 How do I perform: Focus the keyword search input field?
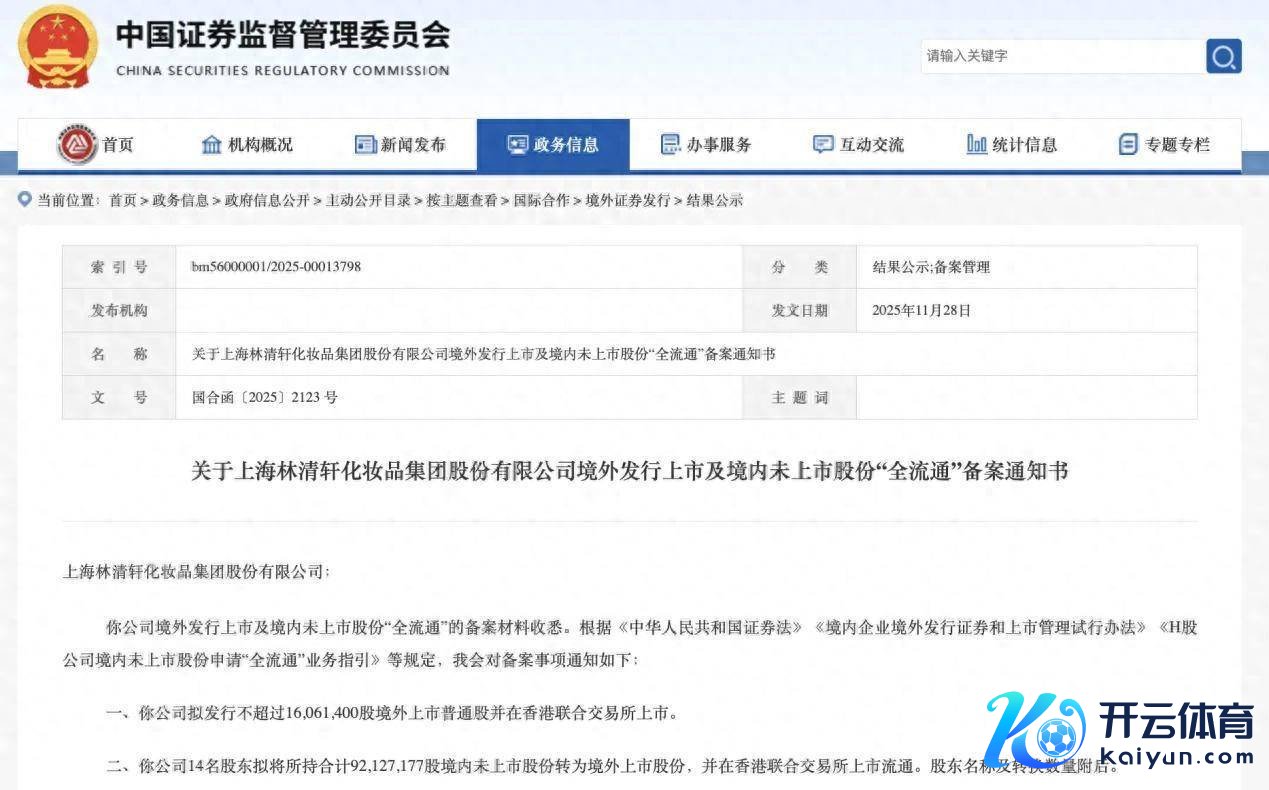[1060, 56]
